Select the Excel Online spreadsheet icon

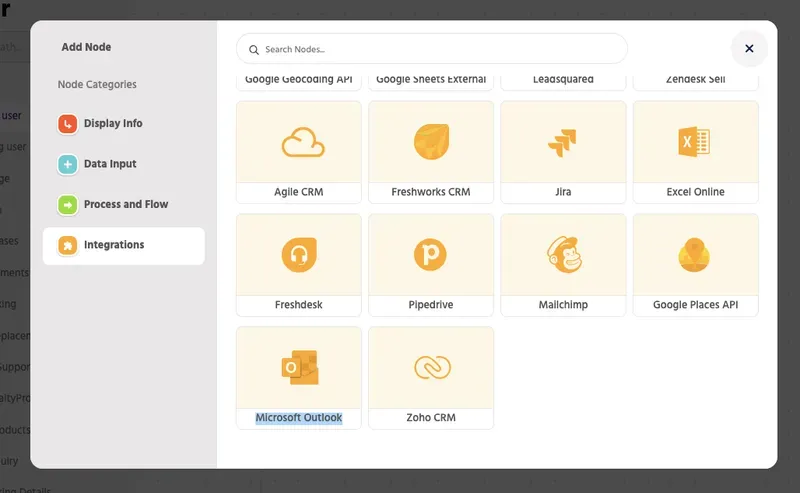tap(694, 141)
